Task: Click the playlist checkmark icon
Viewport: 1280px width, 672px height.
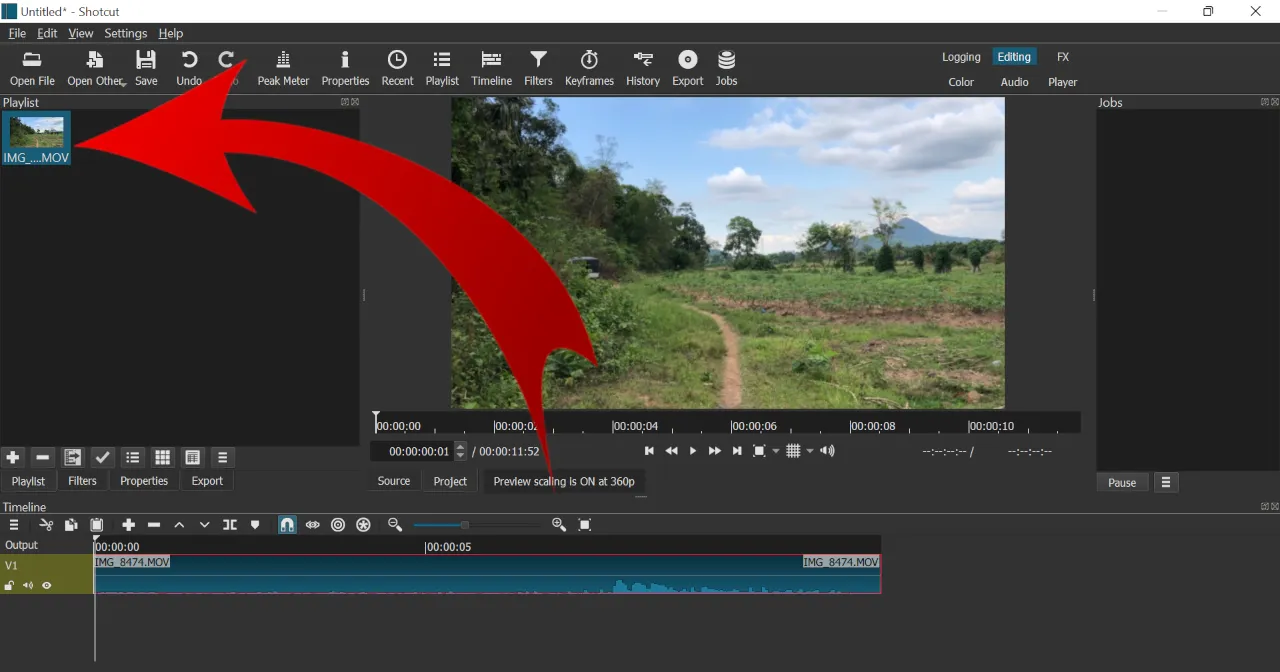Action: (x=103, y=457)
